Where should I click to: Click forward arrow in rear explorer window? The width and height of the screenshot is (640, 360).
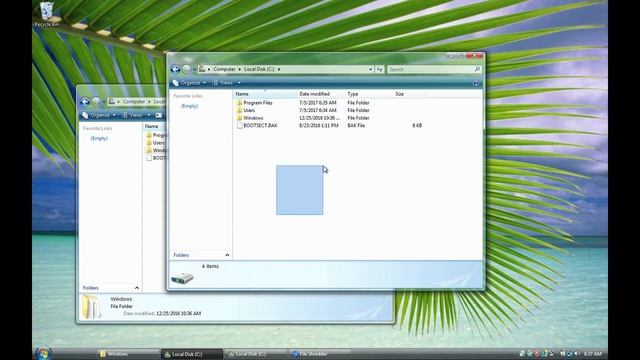coord(96,102)
